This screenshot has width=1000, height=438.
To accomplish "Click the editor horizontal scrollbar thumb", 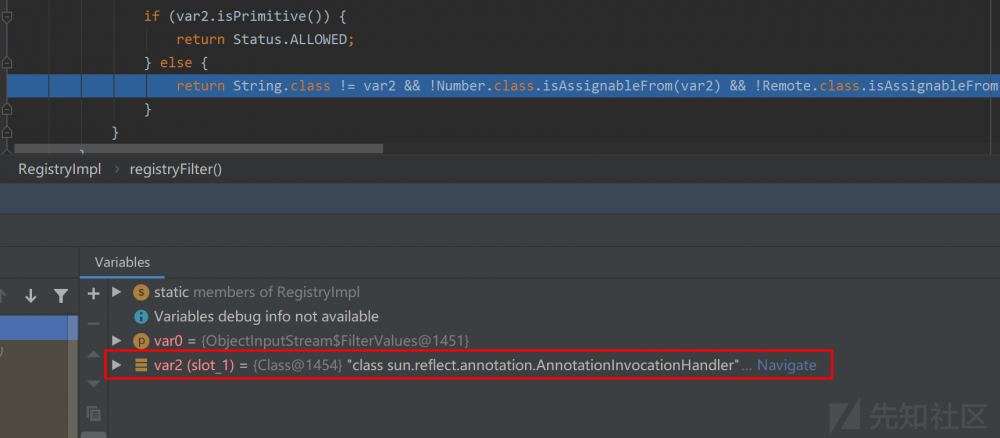I will pyautogui.click(x=198, y=149).
